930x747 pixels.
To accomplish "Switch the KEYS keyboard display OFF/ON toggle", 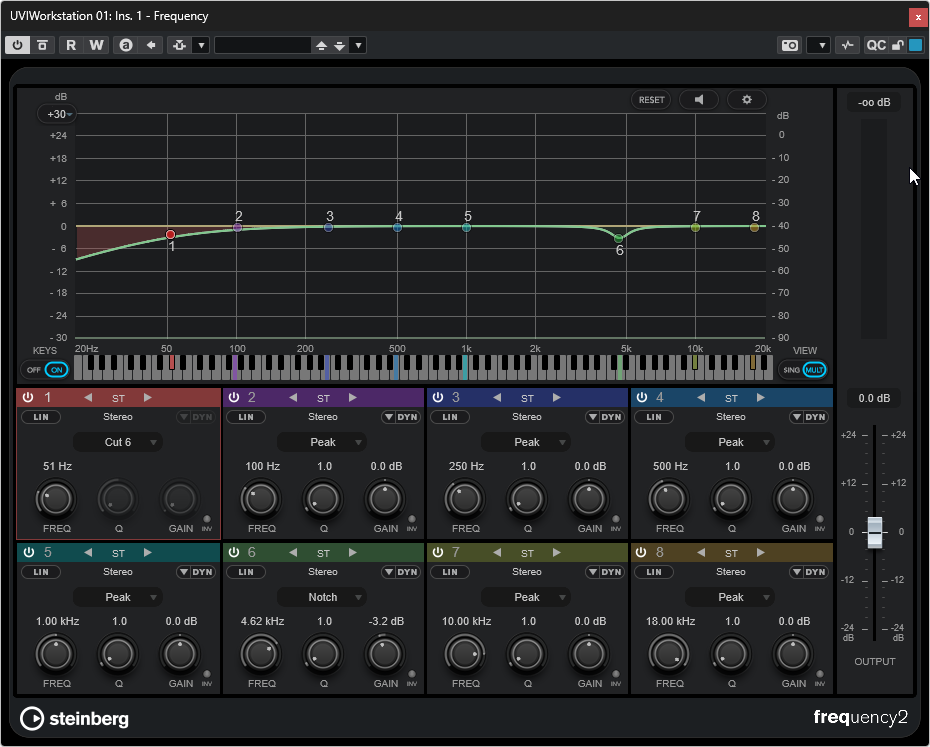I will tap(45, 370).
